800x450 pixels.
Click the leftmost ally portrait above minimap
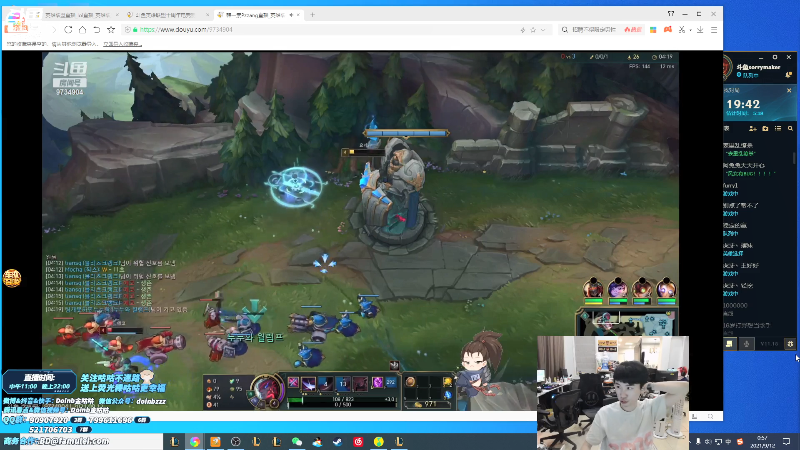pos(593,288)
